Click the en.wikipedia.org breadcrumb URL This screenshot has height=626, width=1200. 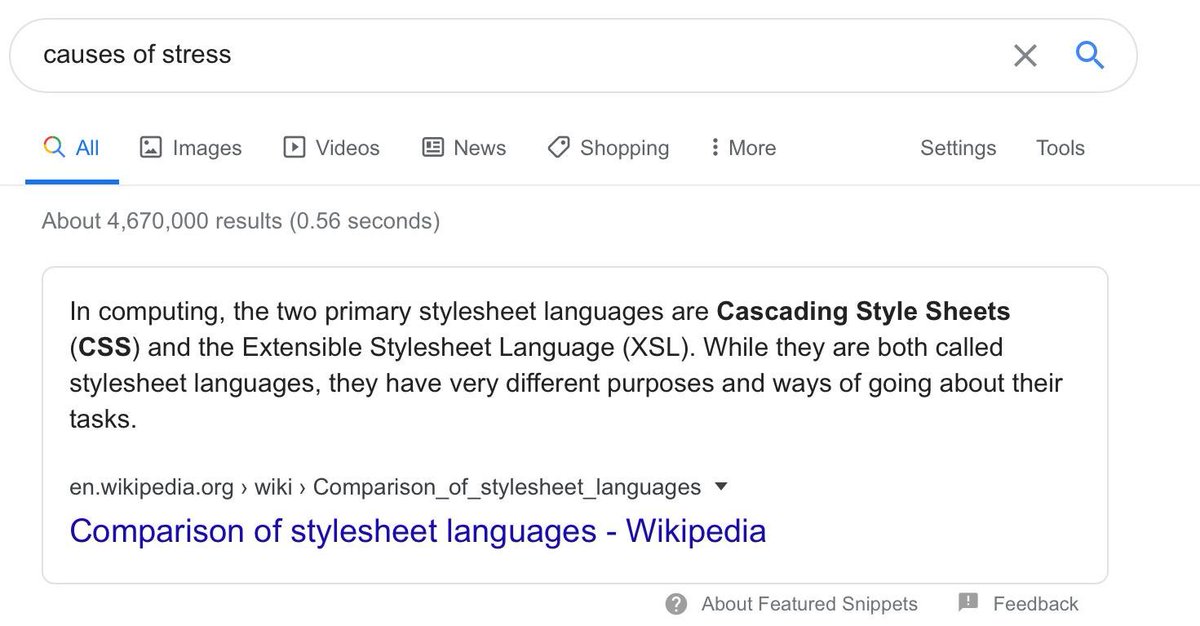tap(385, 488)
